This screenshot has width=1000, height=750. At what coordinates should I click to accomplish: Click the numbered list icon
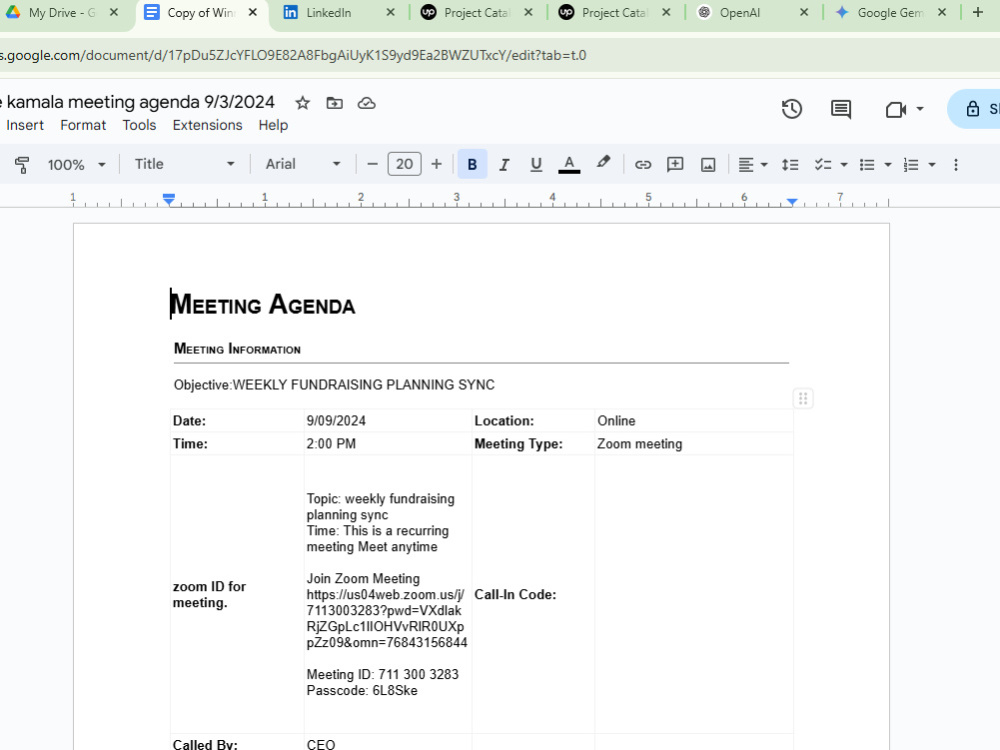click(x=911, y=165)
